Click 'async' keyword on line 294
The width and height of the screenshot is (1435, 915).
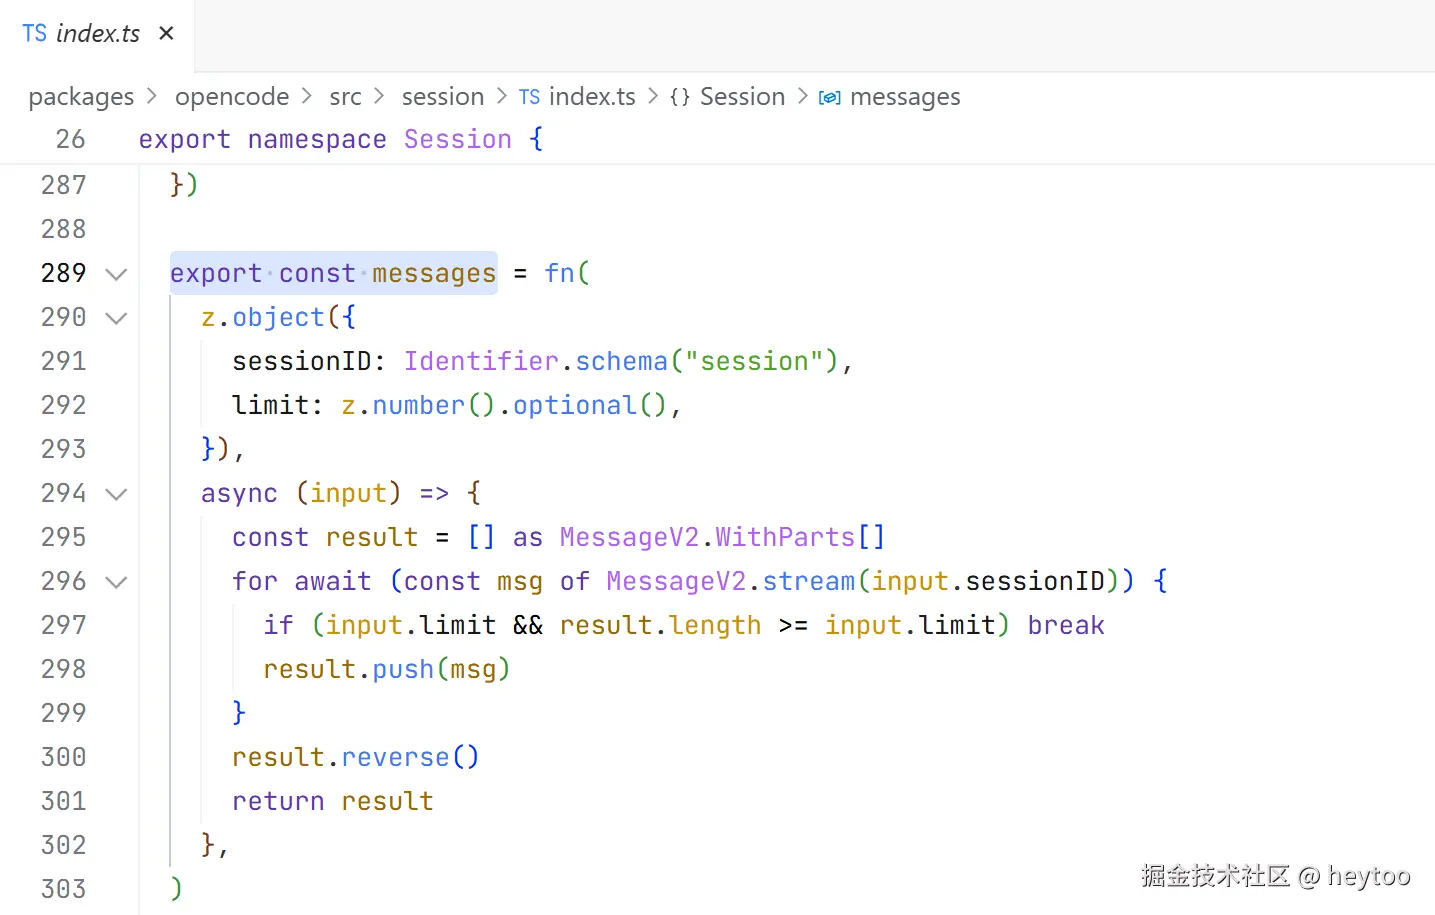click(x=239, y=493)
